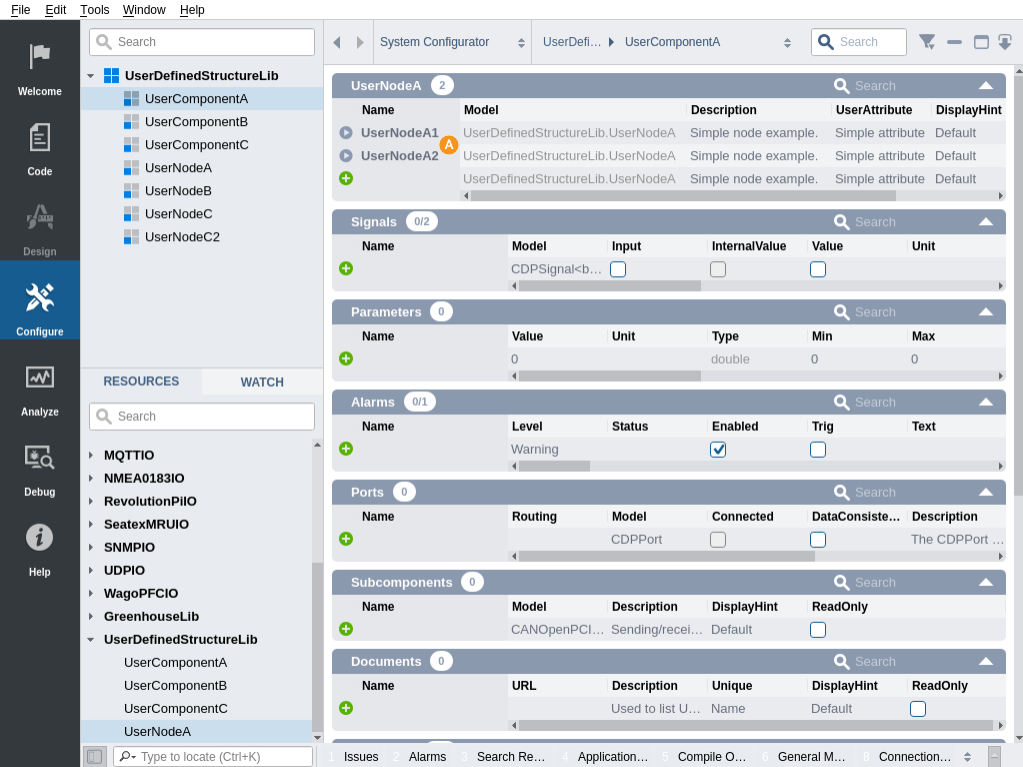Select UserComponentB in project tree
The width and height of the screenshot is (1023, 767).
(x=196, y=122)
